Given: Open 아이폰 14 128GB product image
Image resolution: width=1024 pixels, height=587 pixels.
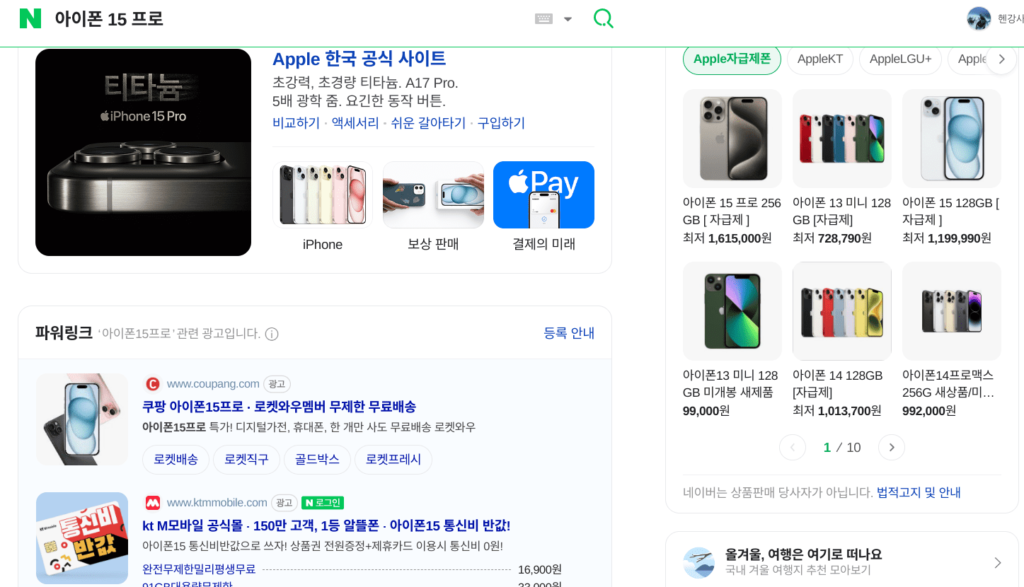Looking at the screenshot, I should [x=842, y=311].
